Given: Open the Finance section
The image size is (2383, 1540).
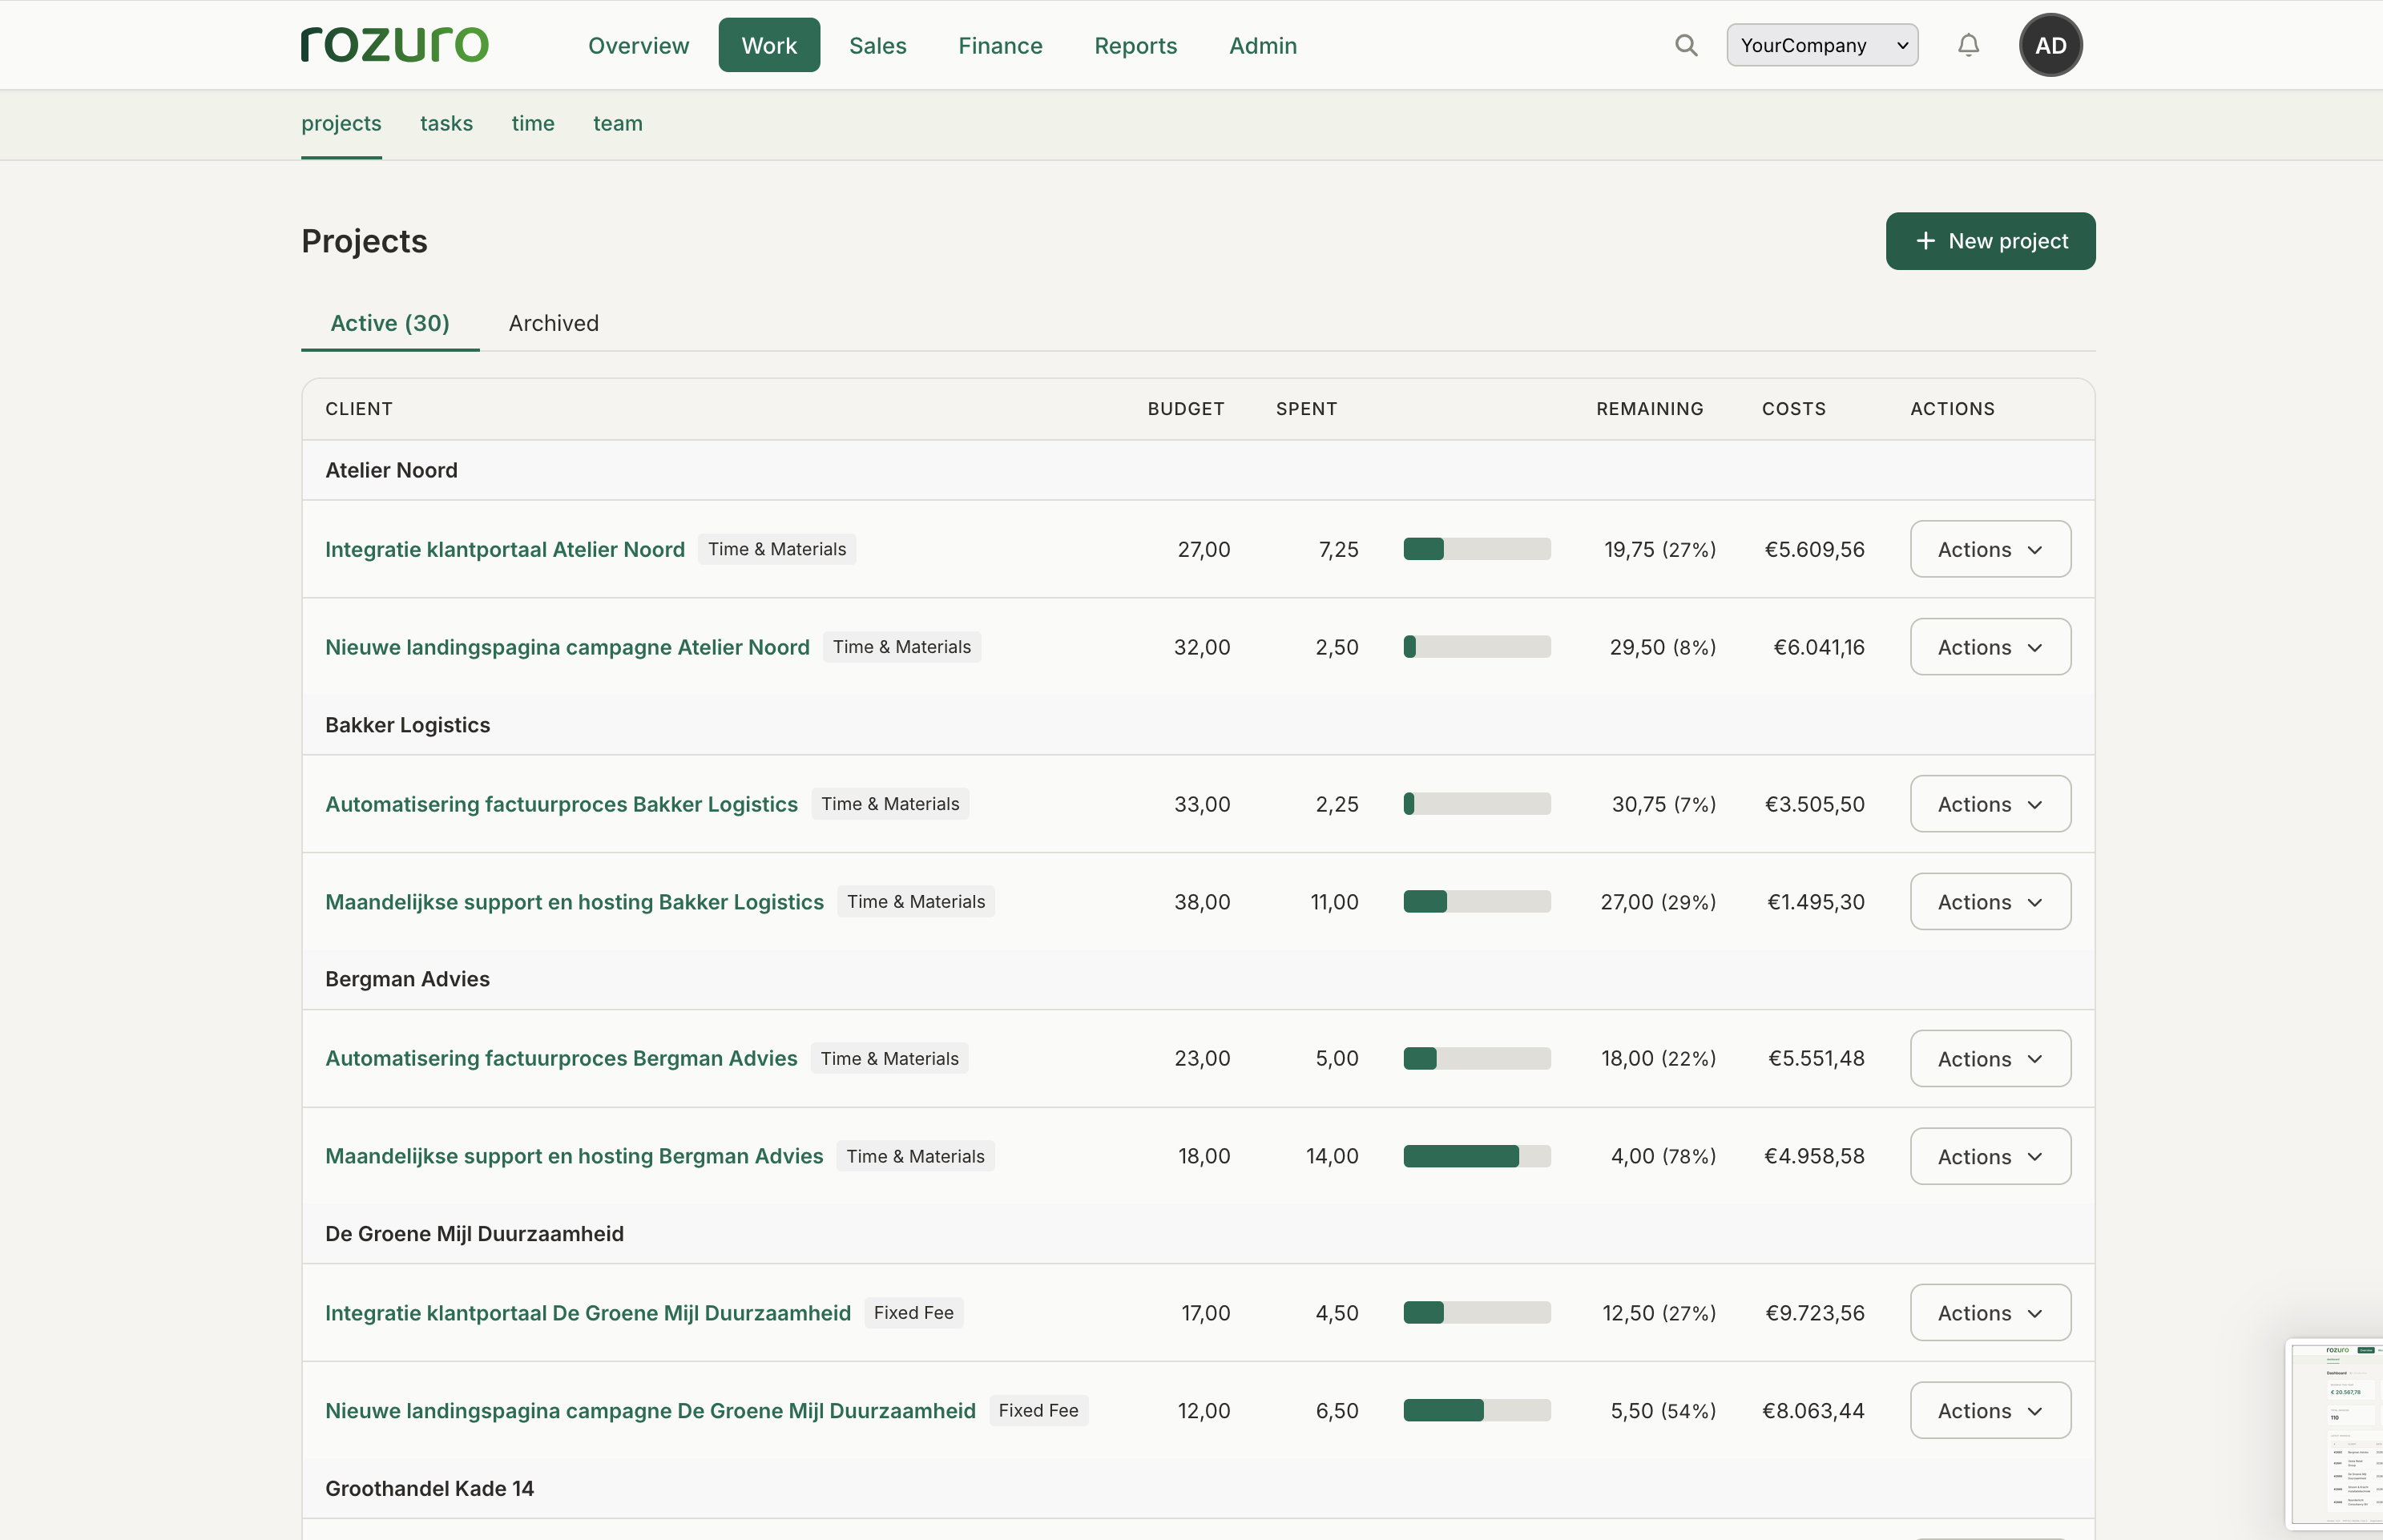Looking at the screenshot, I should 1000,45.
